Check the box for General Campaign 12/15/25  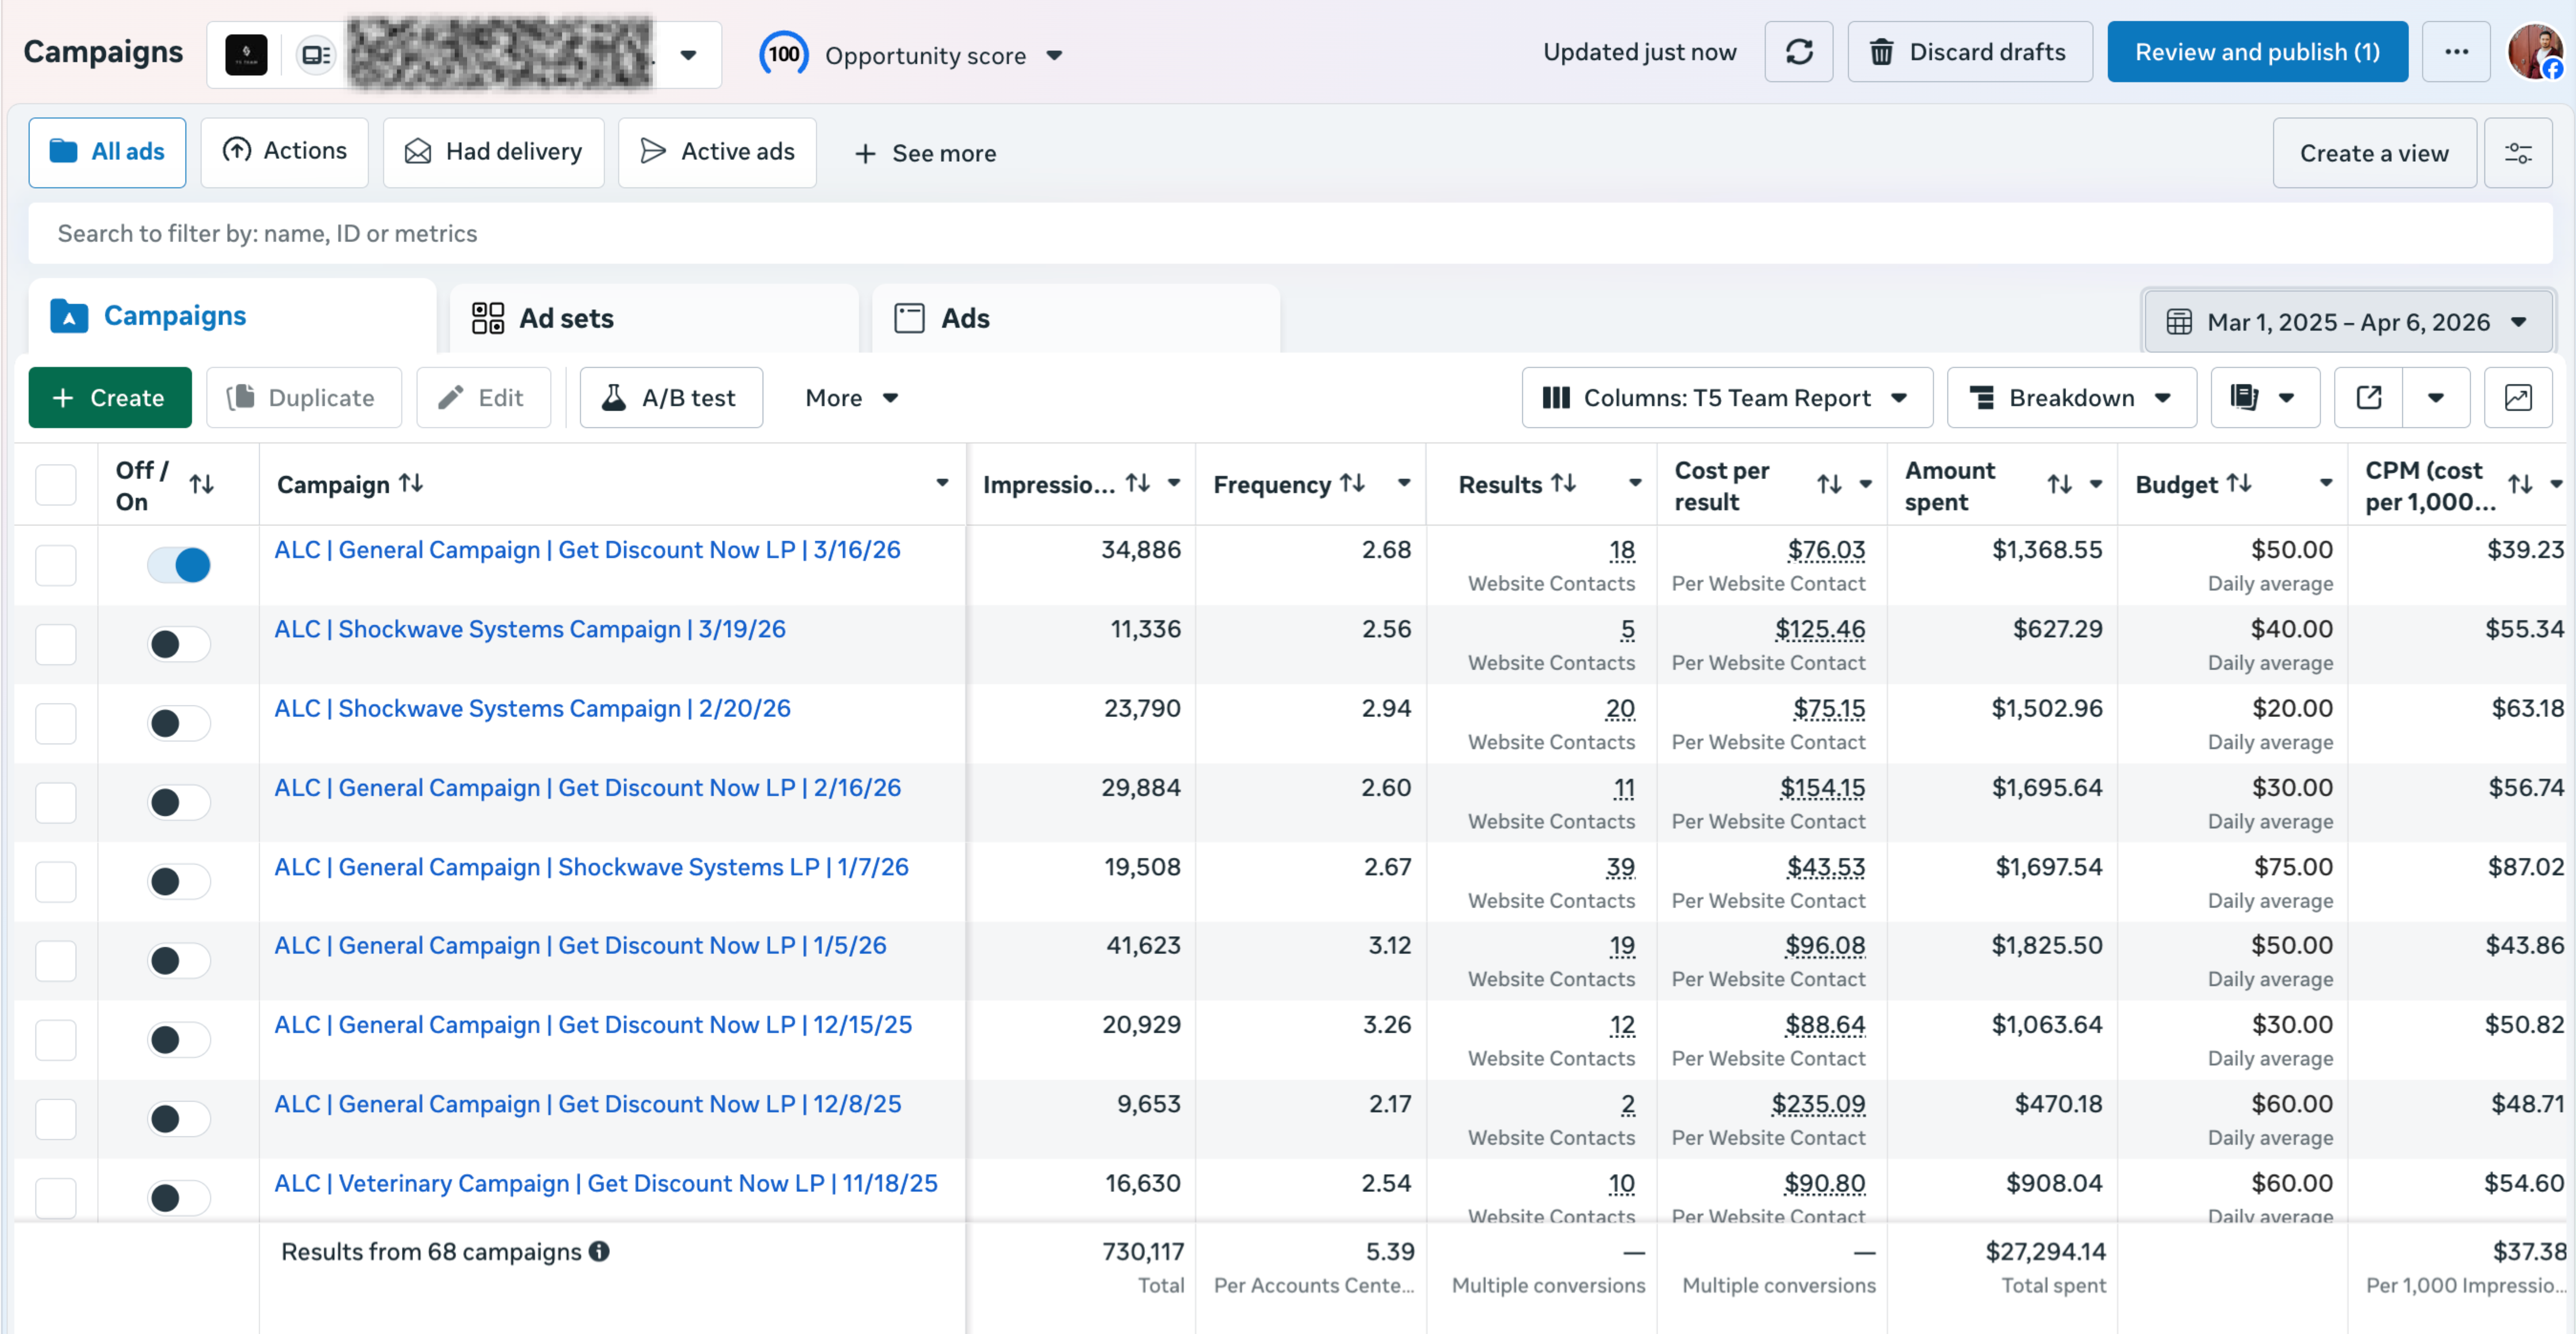(56, 1040)
